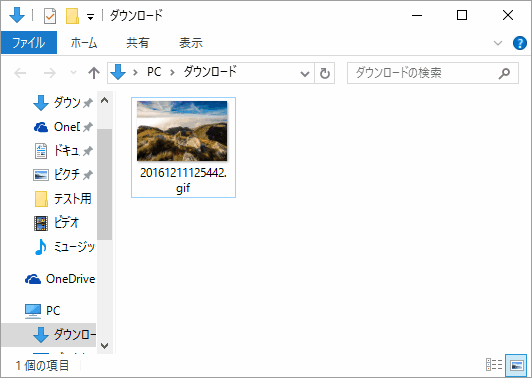Open Help with the question mark icon
The image size is (532, 378).
[x=519, y=43]
